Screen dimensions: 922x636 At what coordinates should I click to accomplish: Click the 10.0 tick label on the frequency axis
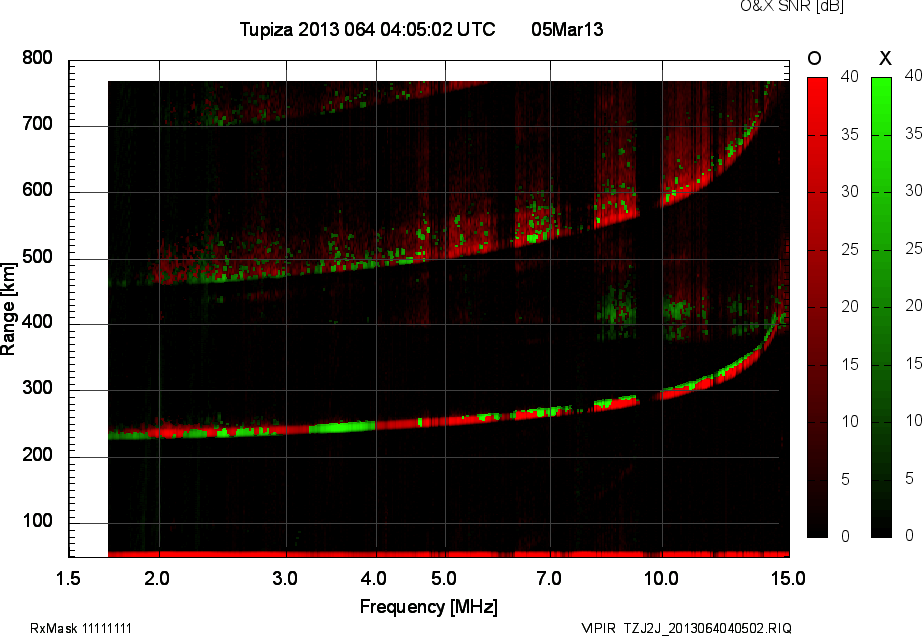(661, 578)
